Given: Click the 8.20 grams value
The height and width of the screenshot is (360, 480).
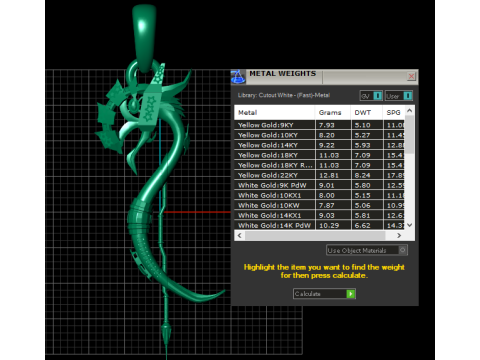Looking at the screenshot, I should pyautogui.click(x=327, y=135).
